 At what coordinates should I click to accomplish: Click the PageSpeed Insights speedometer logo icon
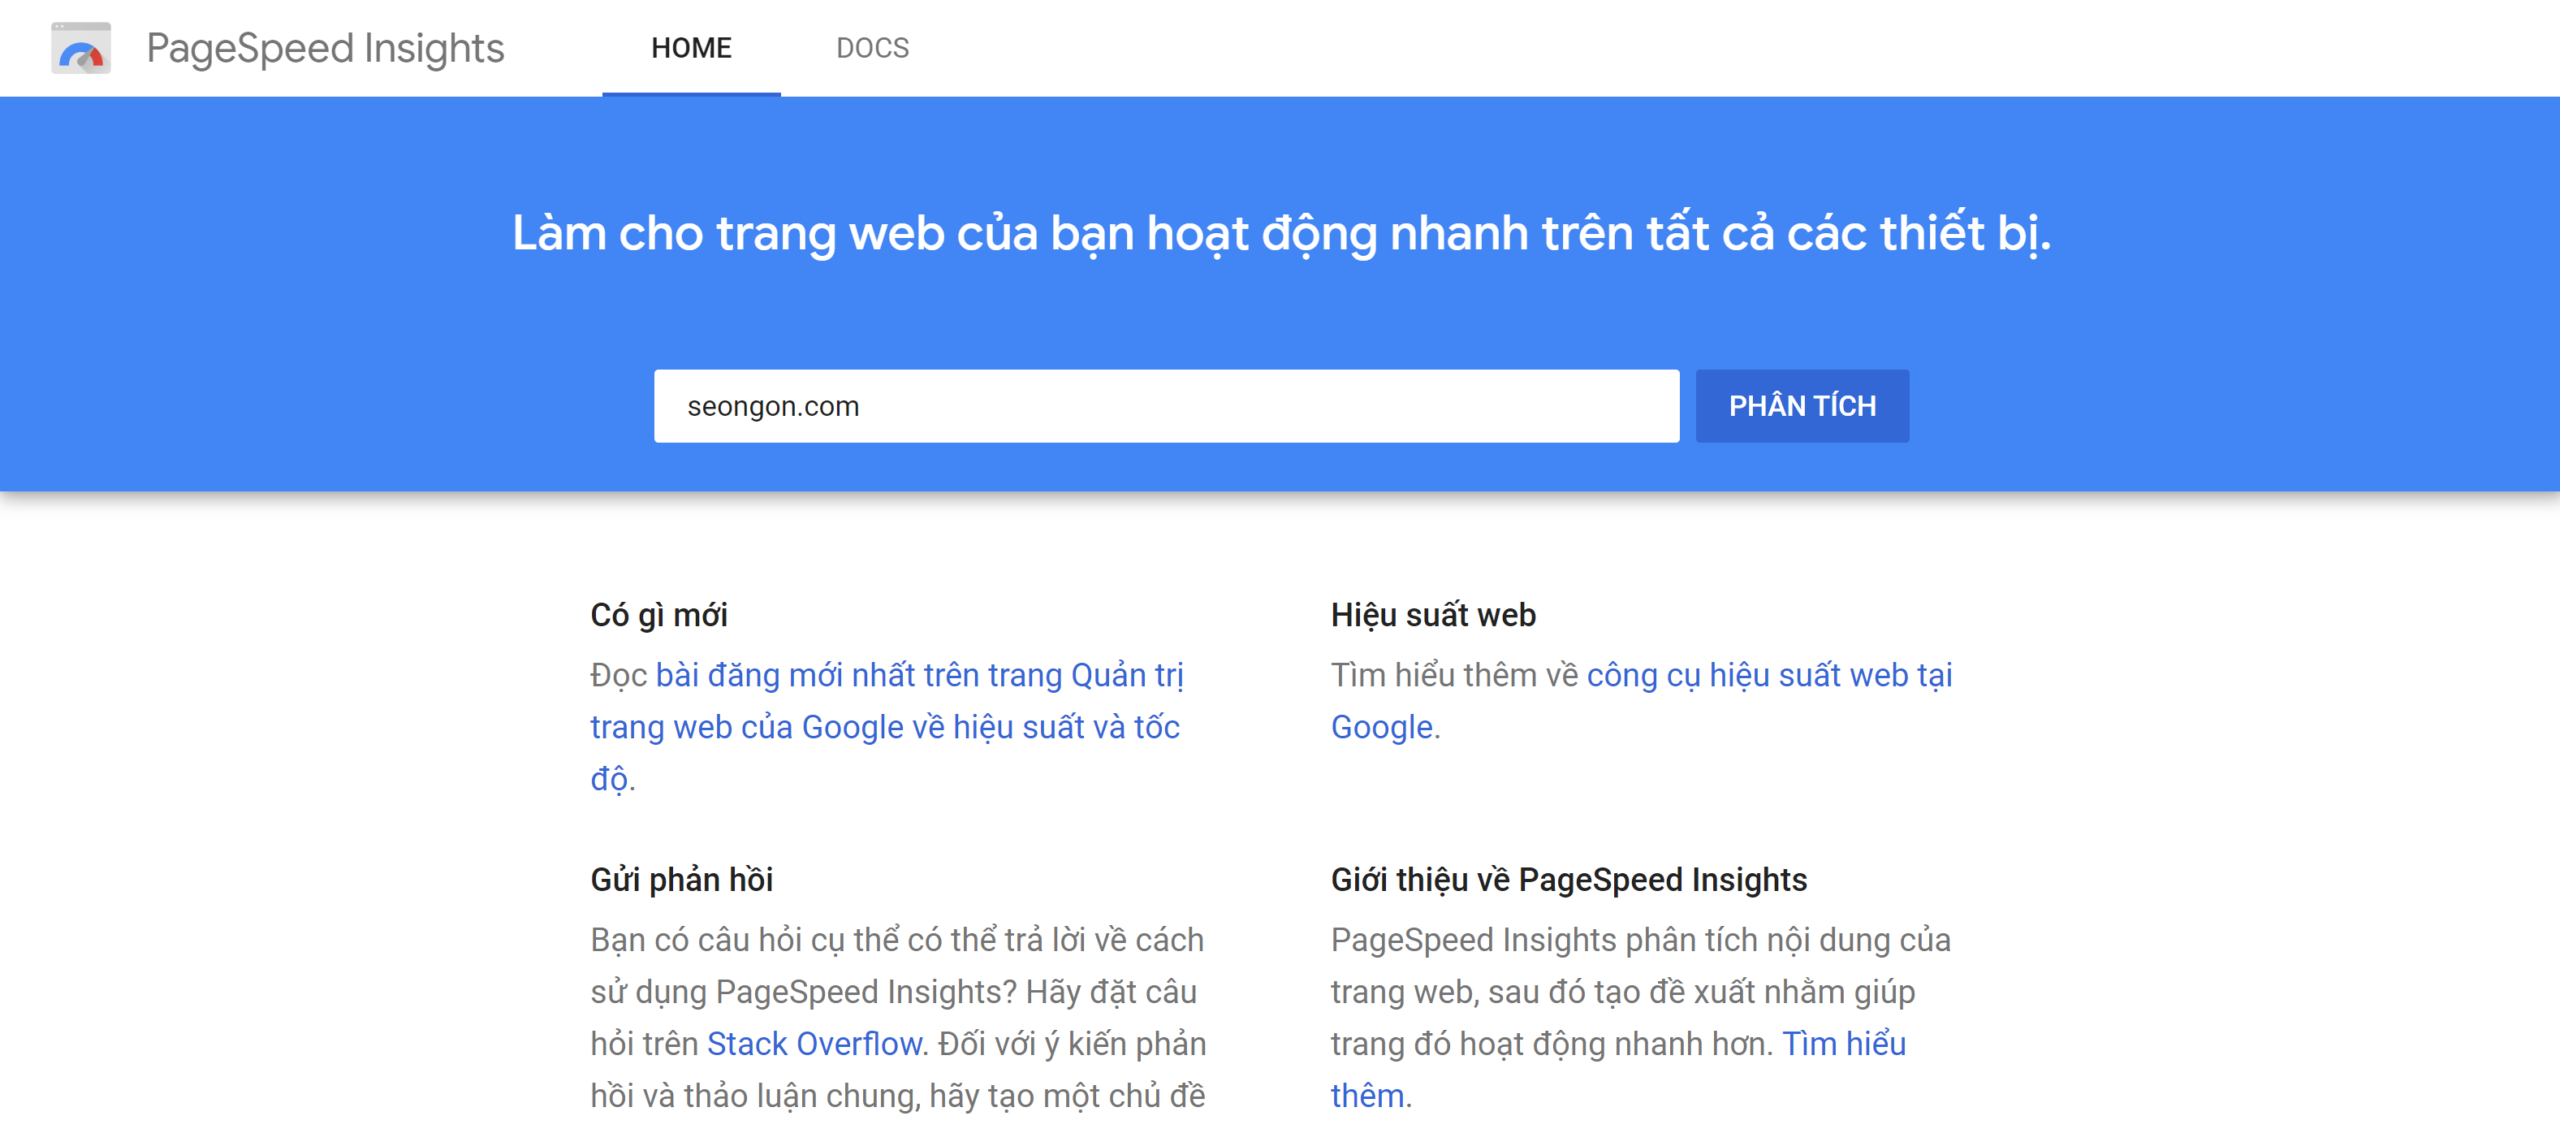81,48
